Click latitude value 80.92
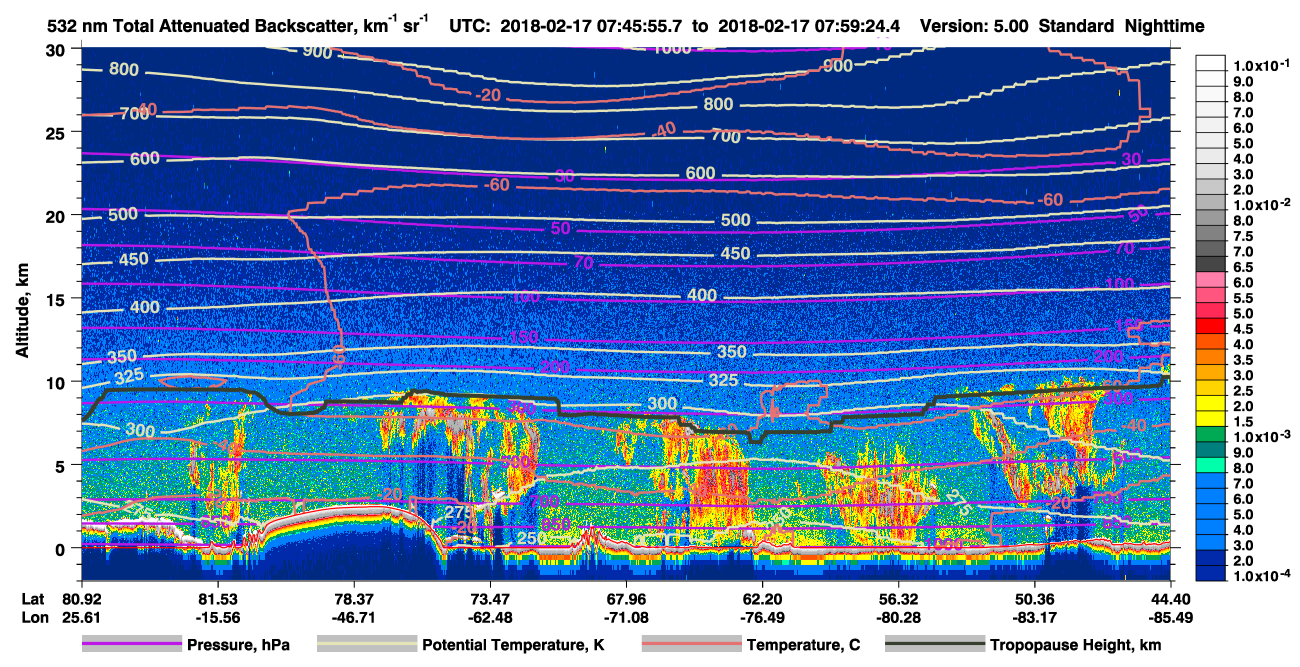 click(82, 598)
